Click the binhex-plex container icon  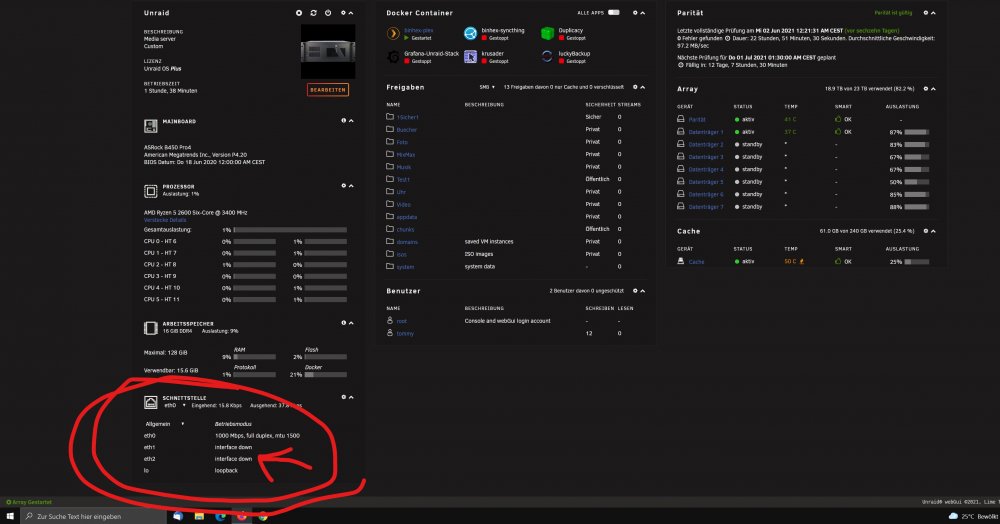(393, 33)
